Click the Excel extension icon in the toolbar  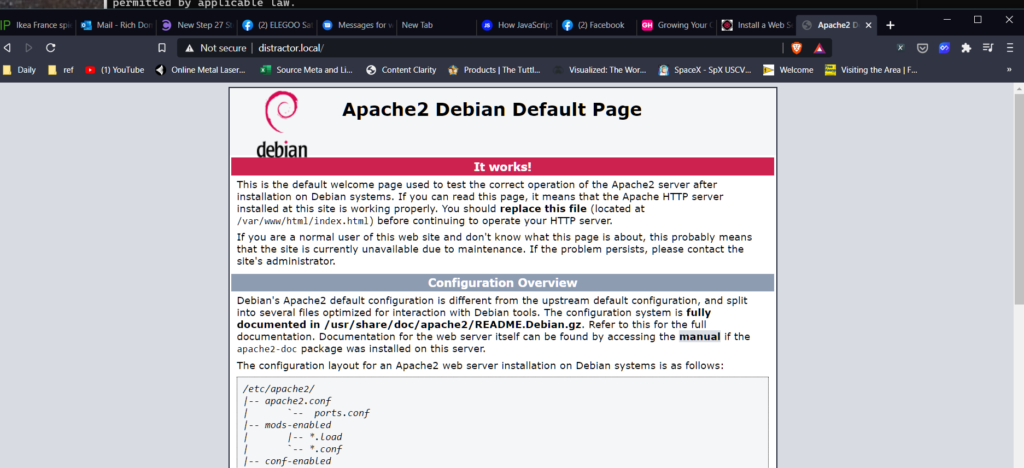tap(901, 48)
